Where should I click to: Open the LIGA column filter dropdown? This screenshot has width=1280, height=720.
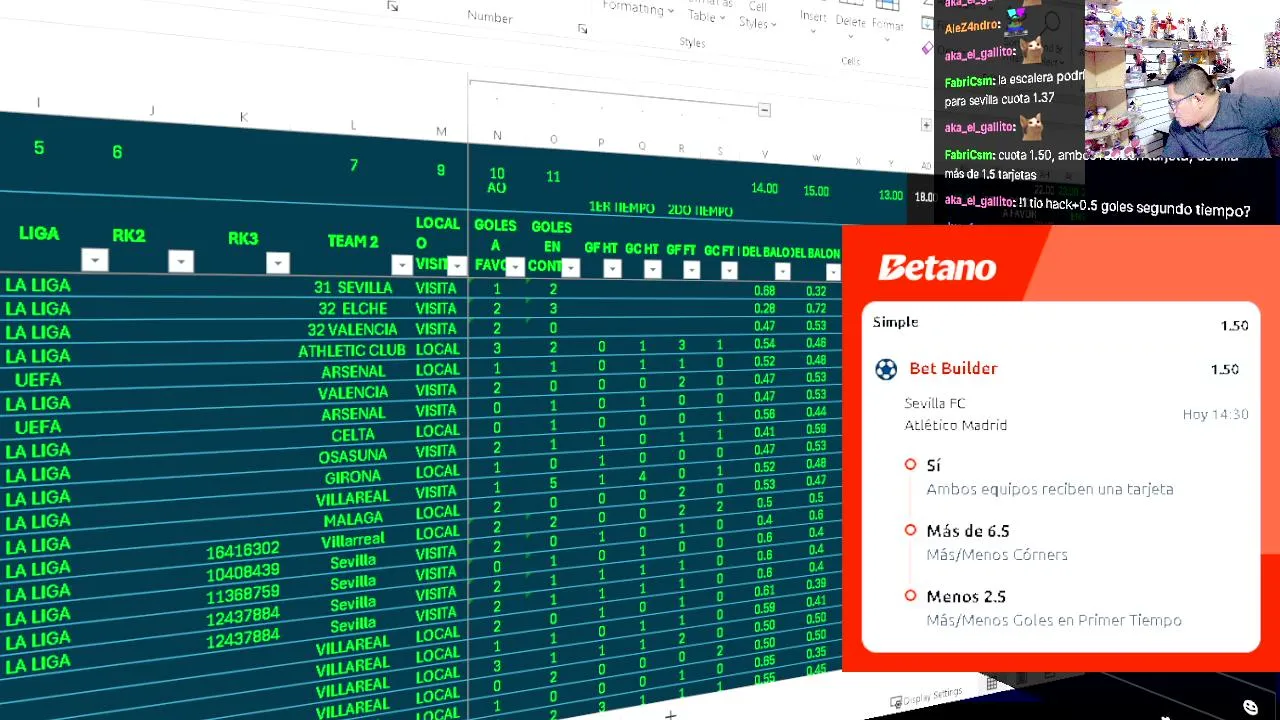click(x=94, y=261)
